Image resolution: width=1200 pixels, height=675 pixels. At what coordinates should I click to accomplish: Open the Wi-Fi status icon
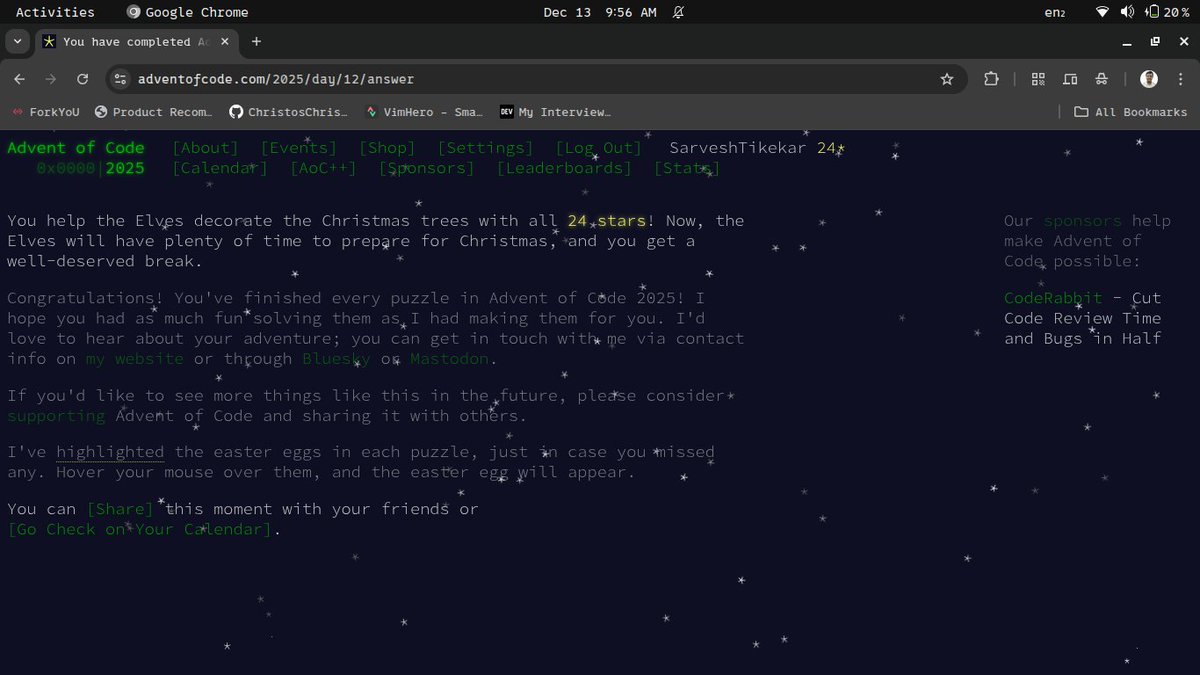point(1103,12)
